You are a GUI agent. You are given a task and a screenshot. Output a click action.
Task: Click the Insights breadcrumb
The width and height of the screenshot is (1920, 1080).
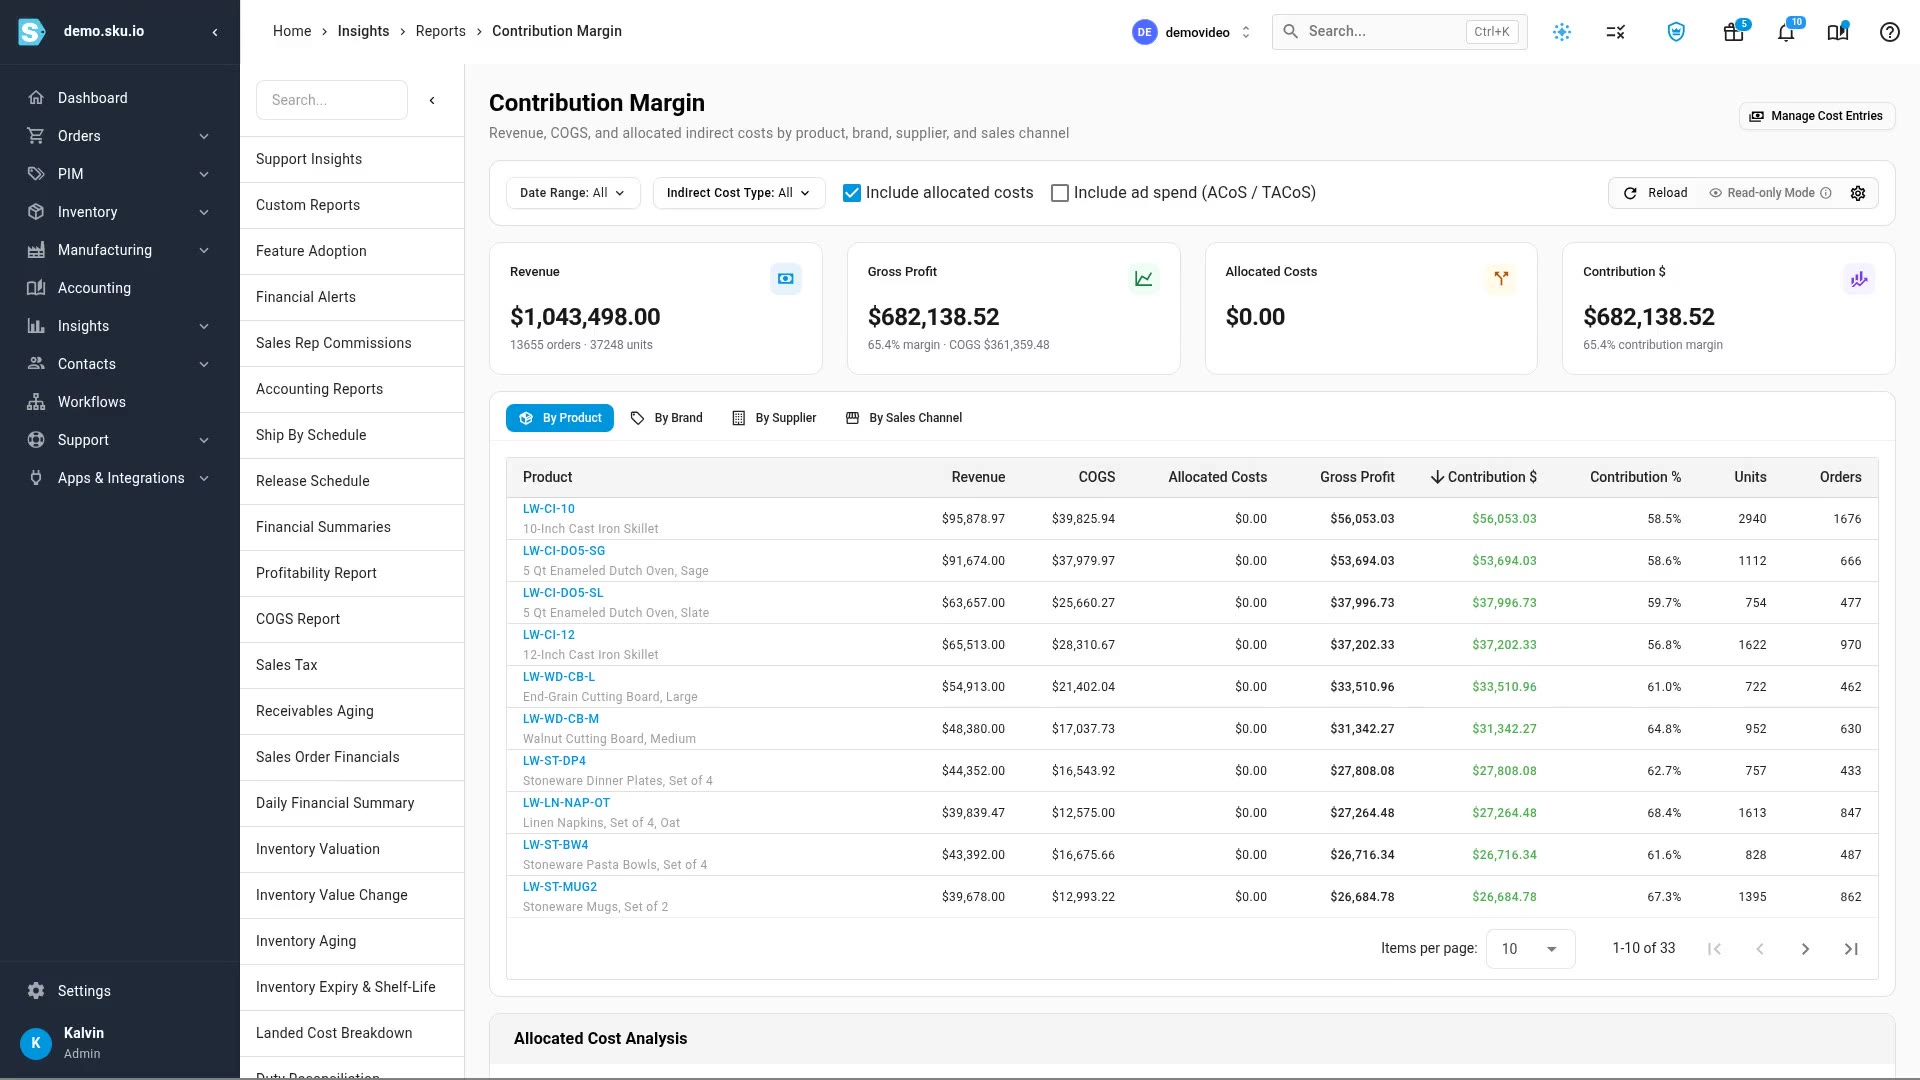pyautogui.click(x=363, y=31)
